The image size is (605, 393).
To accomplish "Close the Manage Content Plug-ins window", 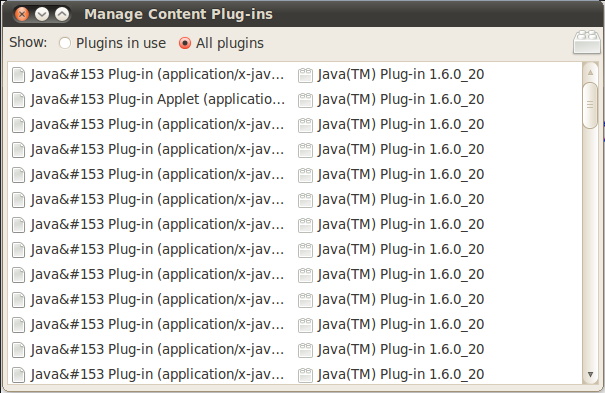I will point(22,14).
